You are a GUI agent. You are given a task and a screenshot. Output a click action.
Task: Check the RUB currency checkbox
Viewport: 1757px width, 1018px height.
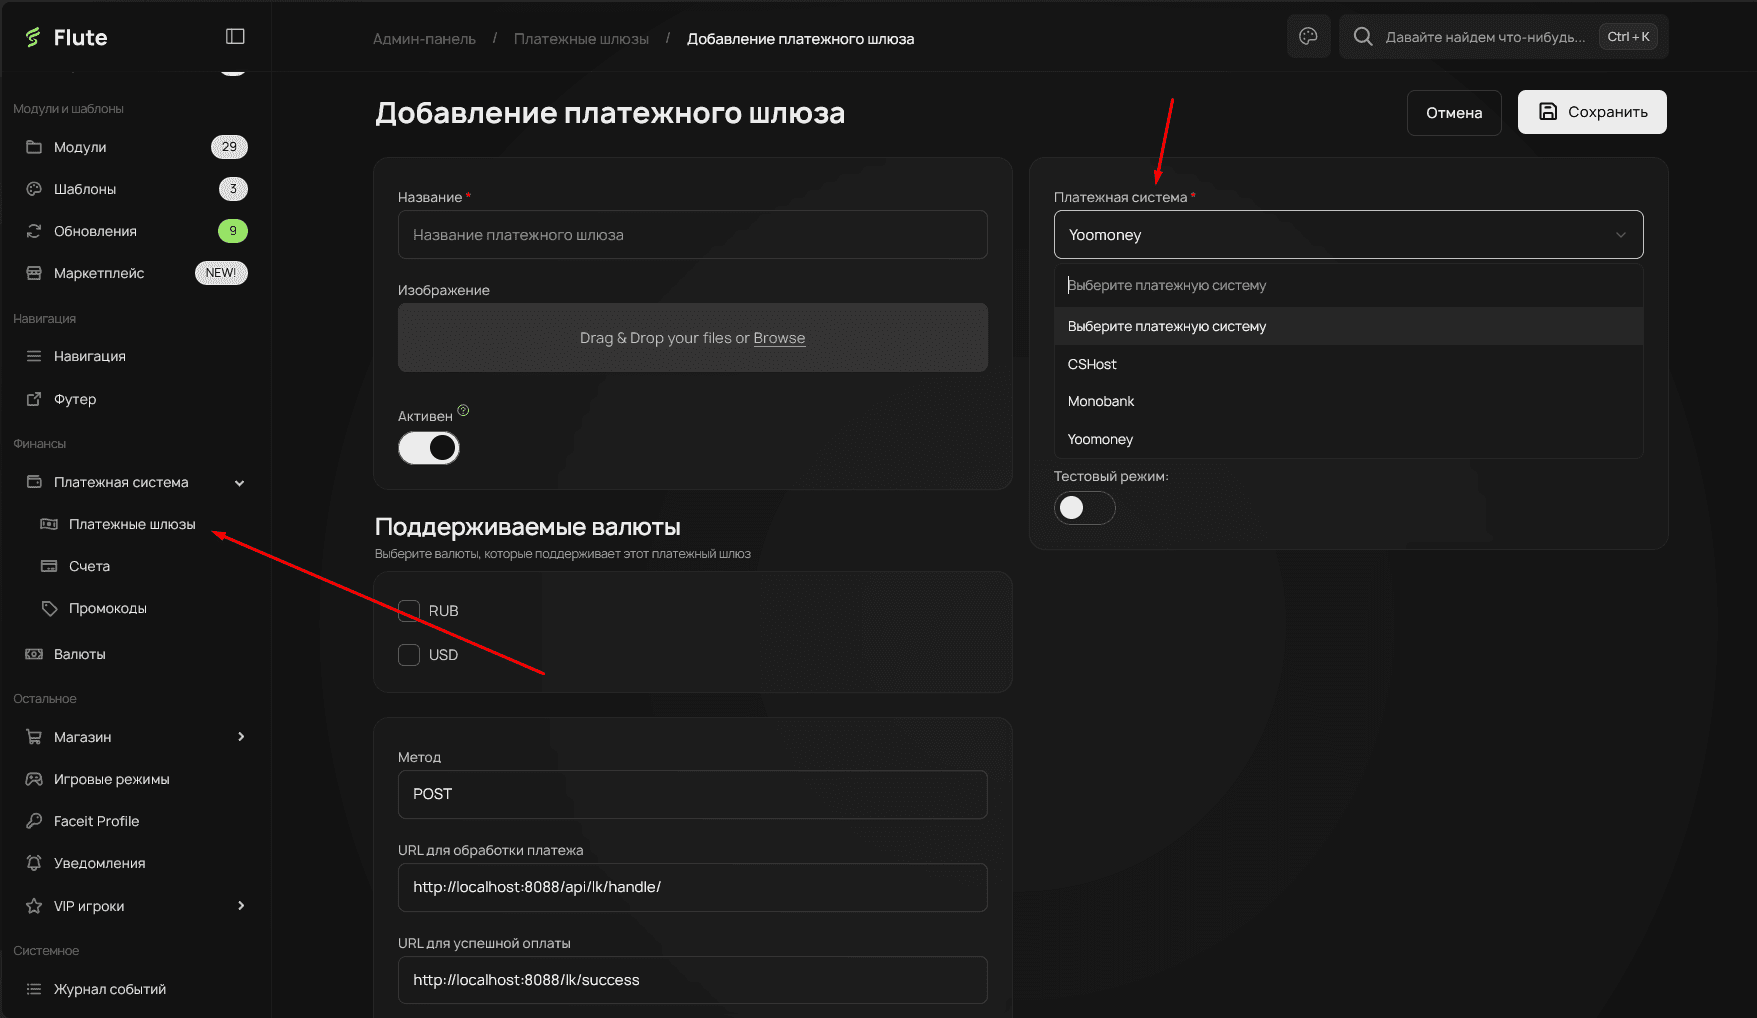point(408,610)
